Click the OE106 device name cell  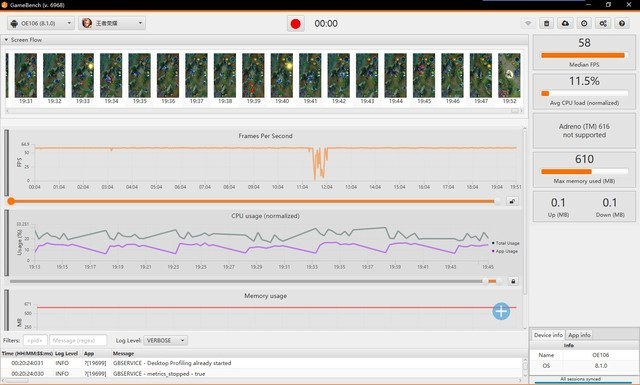tap(600, 355)
